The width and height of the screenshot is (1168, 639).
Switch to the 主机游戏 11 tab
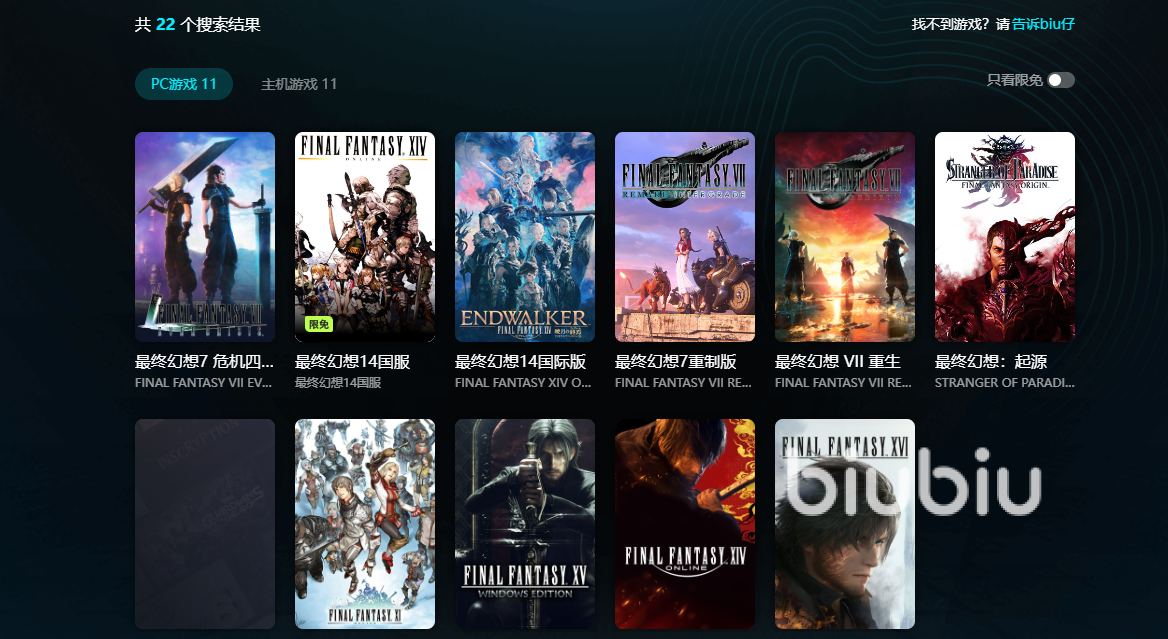coord(299,84)
